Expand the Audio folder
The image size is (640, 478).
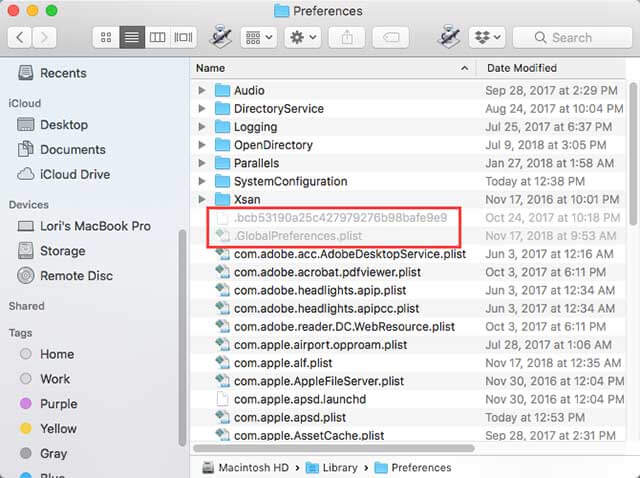(202, 90)
